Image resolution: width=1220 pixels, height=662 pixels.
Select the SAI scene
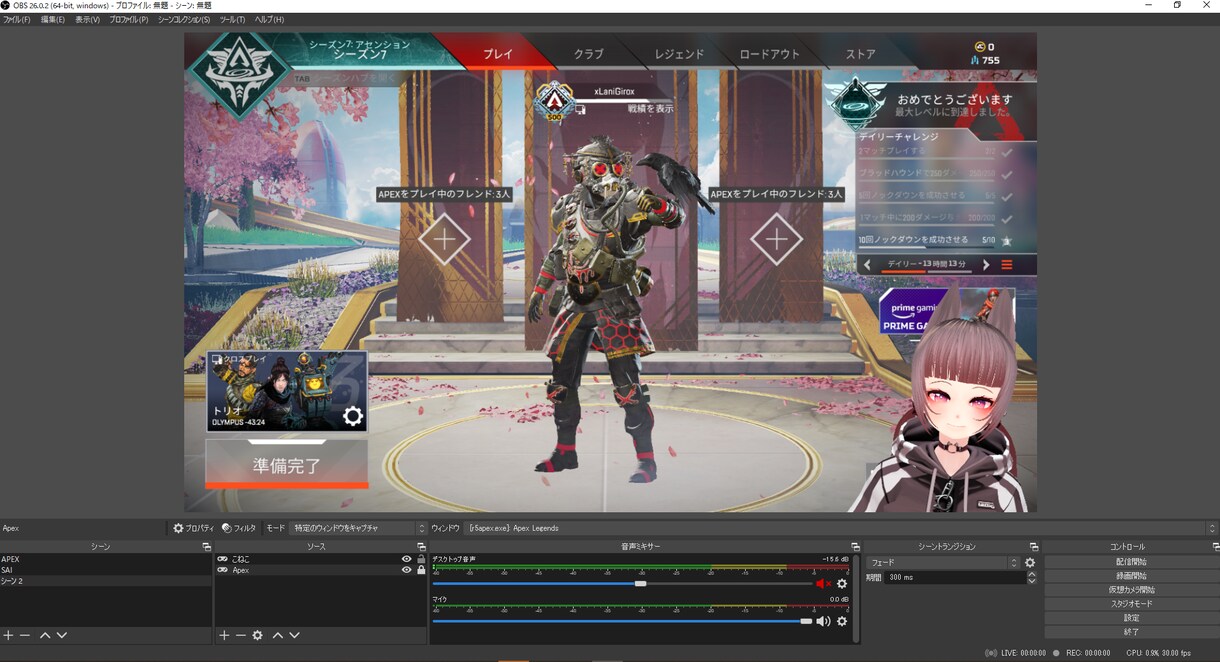point(106,570)
